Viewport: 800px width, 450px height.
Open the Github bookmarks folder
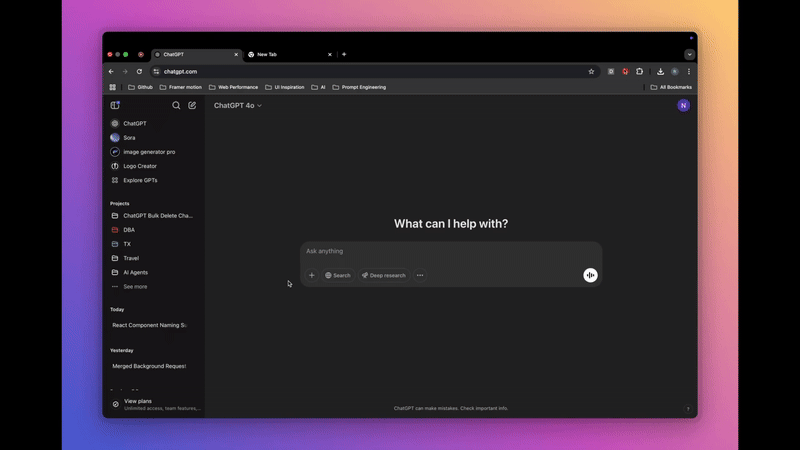(x=140, y=87)
